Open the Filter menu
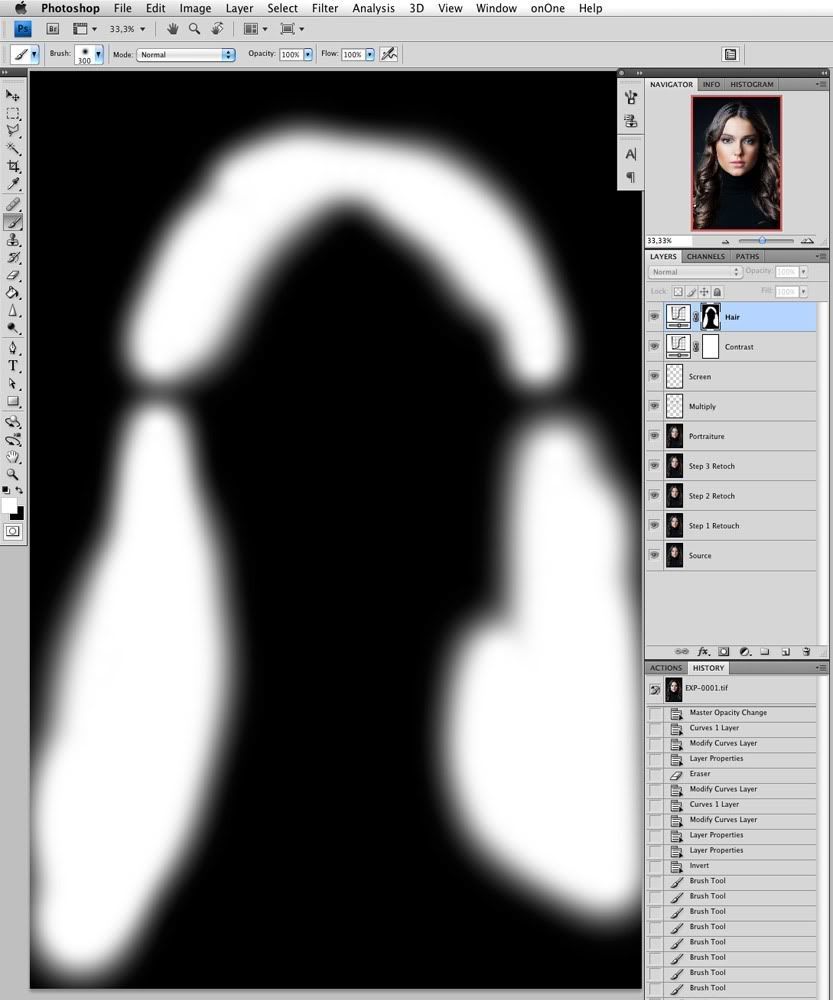The image size is (833, 1000). pyautogui.click(x=325, y=8)
